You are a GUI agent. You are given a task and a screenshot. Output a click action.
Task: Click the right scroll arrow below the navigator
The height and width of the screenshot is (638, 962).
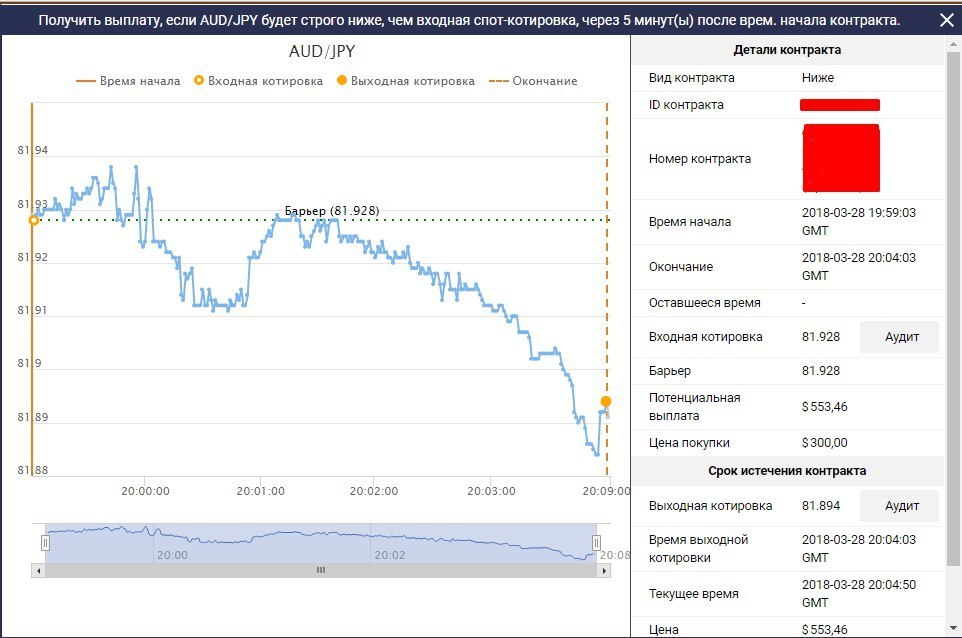(603, 570)
